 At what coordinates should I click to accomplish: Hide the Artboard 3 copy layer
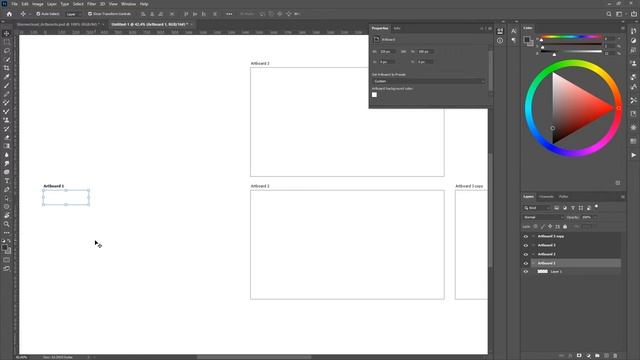tap(526, 236)
